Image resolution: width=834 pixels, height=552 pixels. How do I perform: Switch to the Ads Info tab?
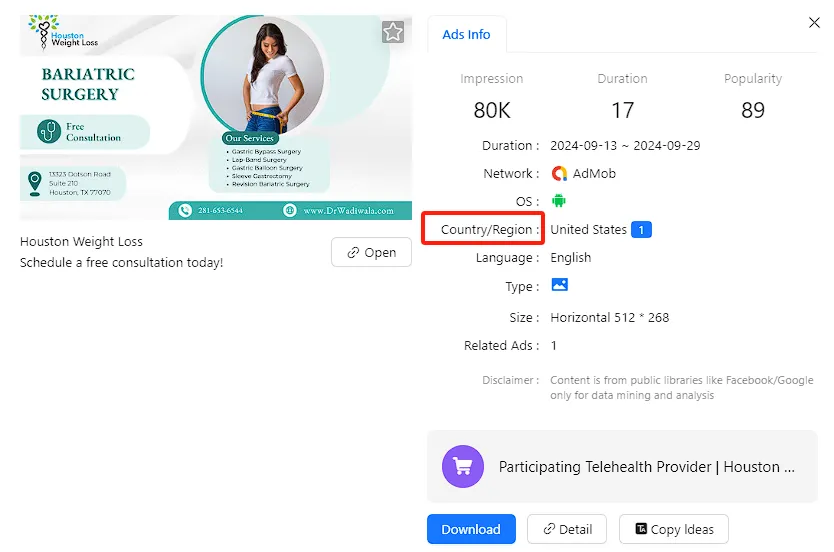click(466, 34)
